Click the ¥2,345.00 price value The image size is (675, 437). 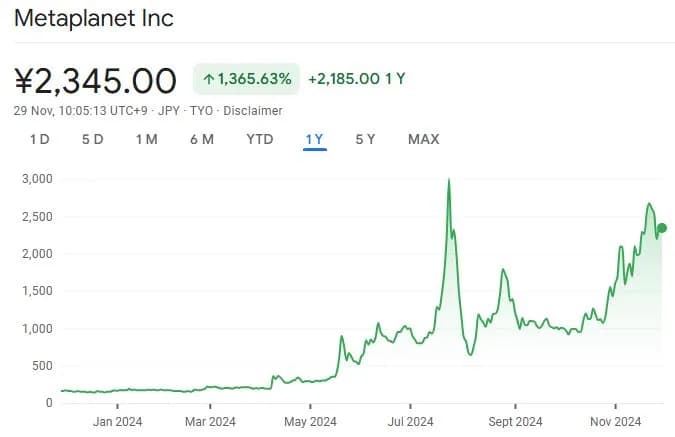click(x=96, y=79)
